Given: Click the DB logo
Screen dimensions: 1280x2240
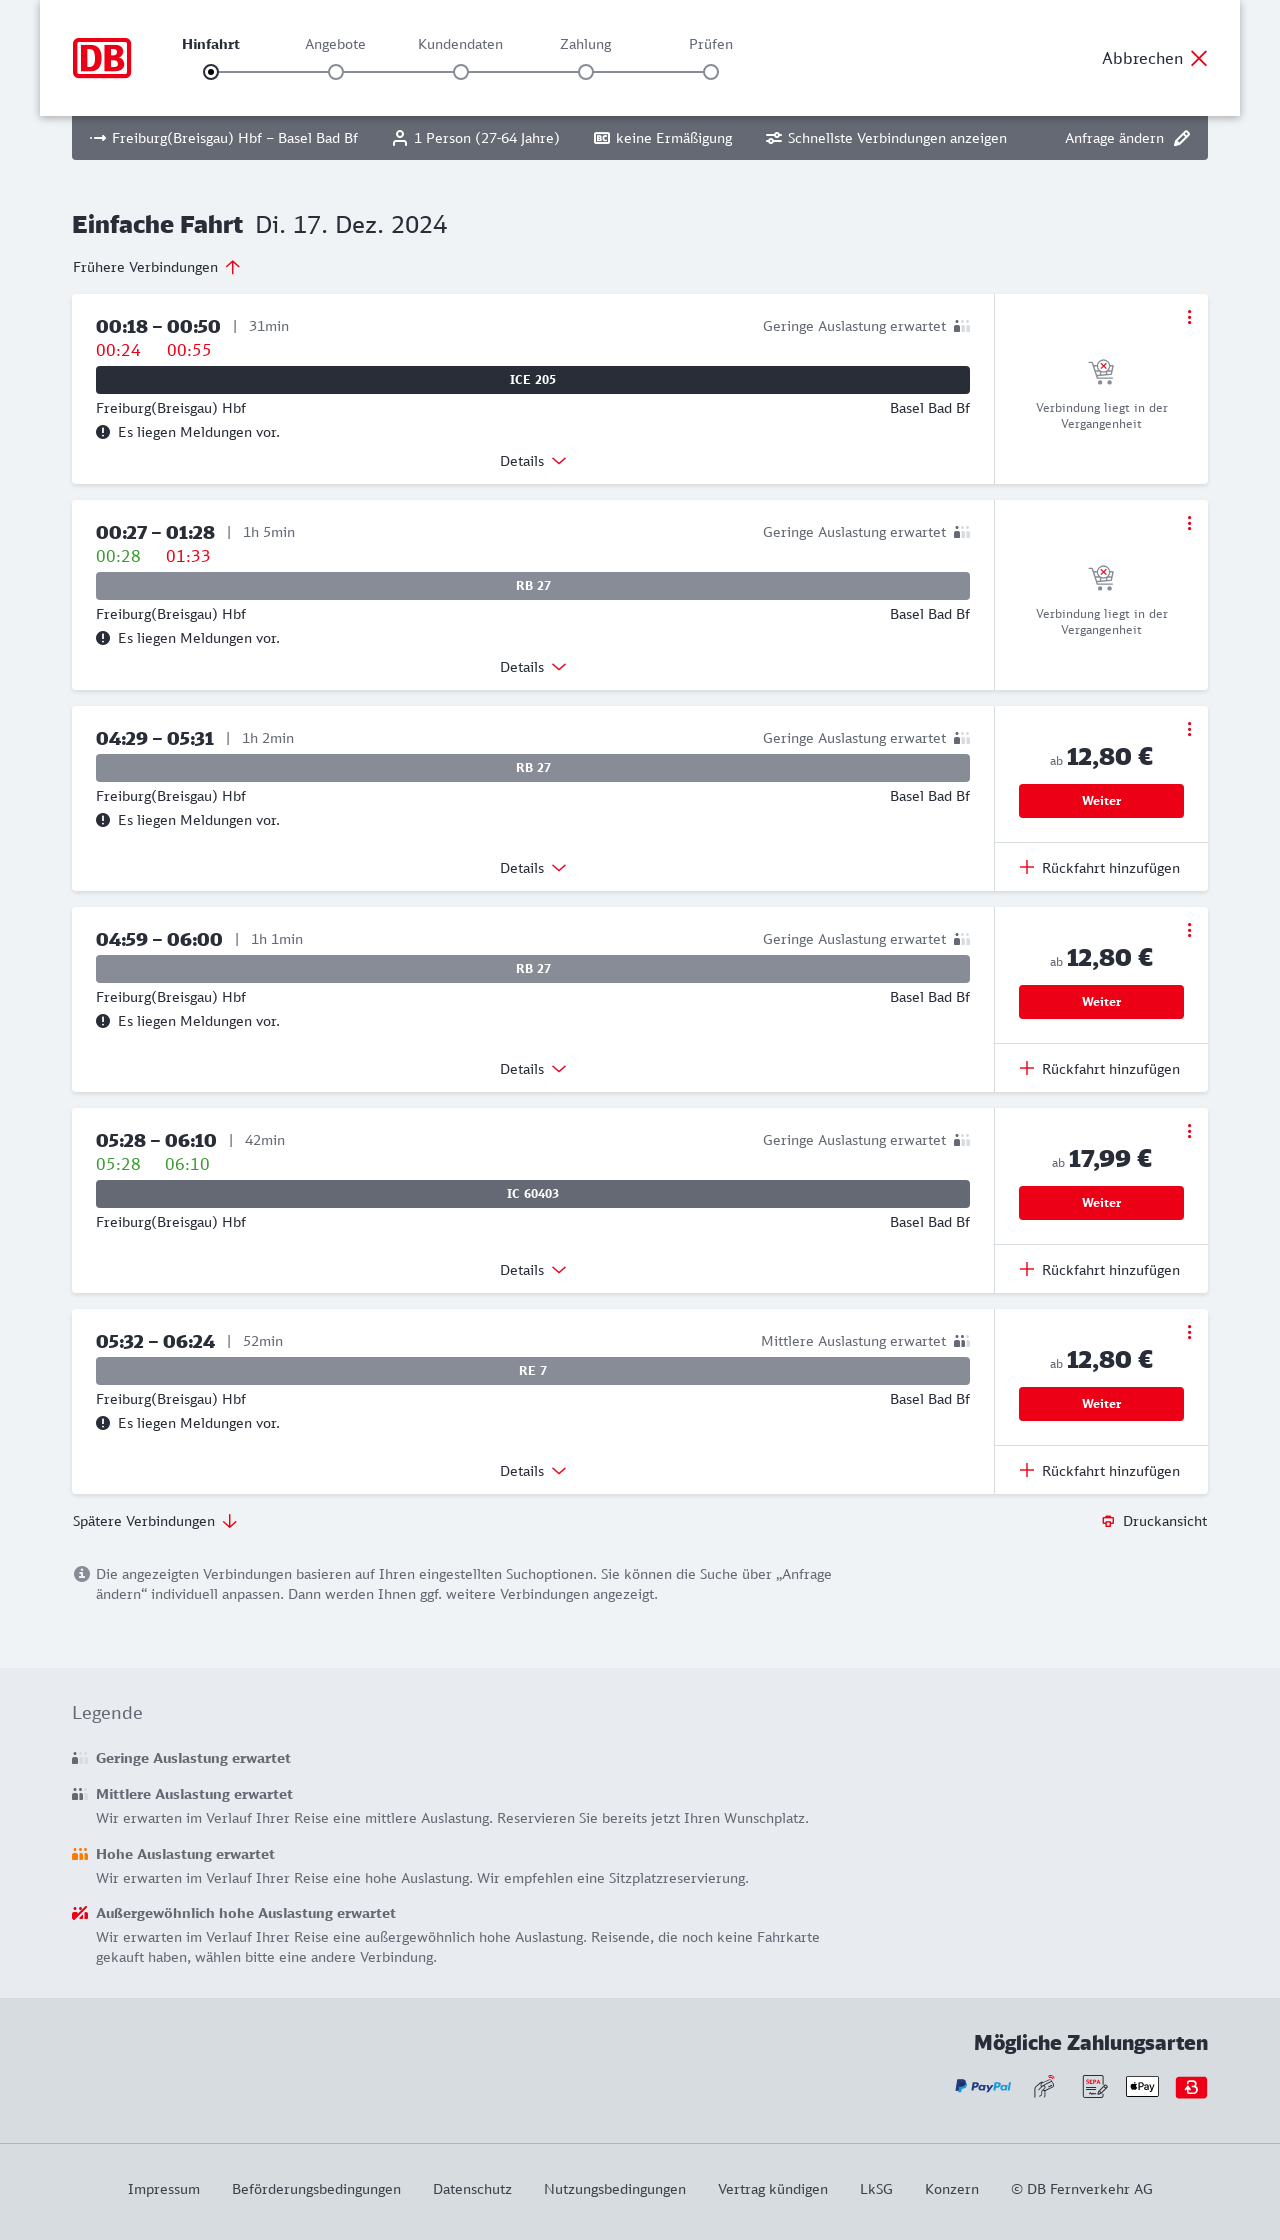Looking at the screenshot, I should (x=102, y=58).
